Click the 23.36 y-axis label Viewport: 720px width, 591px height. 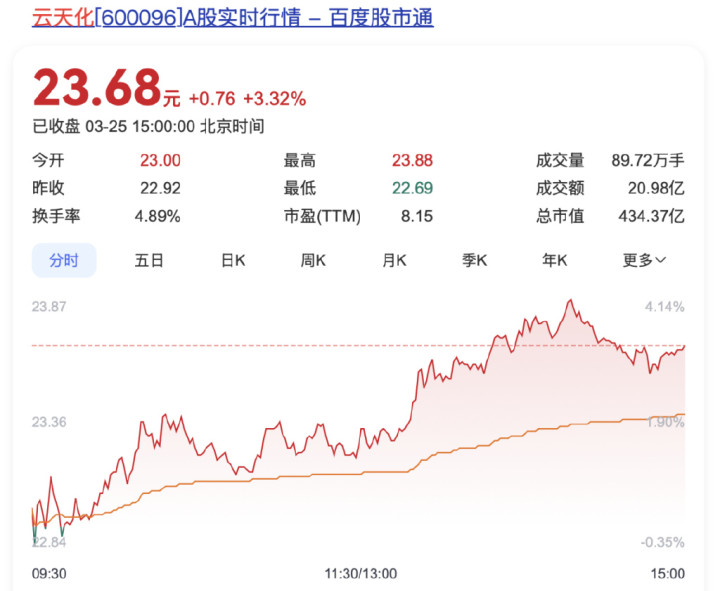(x=49, y=422)
